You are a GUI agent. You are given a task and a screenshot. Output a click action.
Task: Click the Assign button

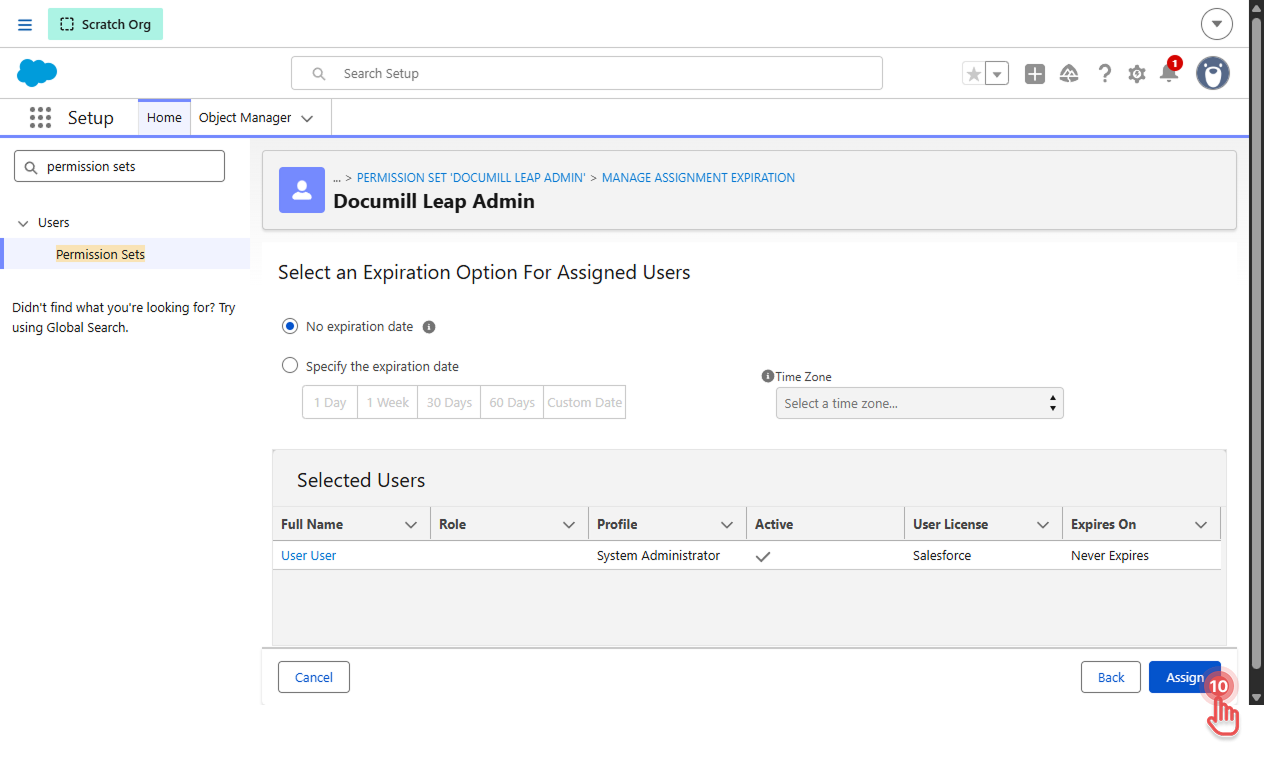tap(1185, 677)
